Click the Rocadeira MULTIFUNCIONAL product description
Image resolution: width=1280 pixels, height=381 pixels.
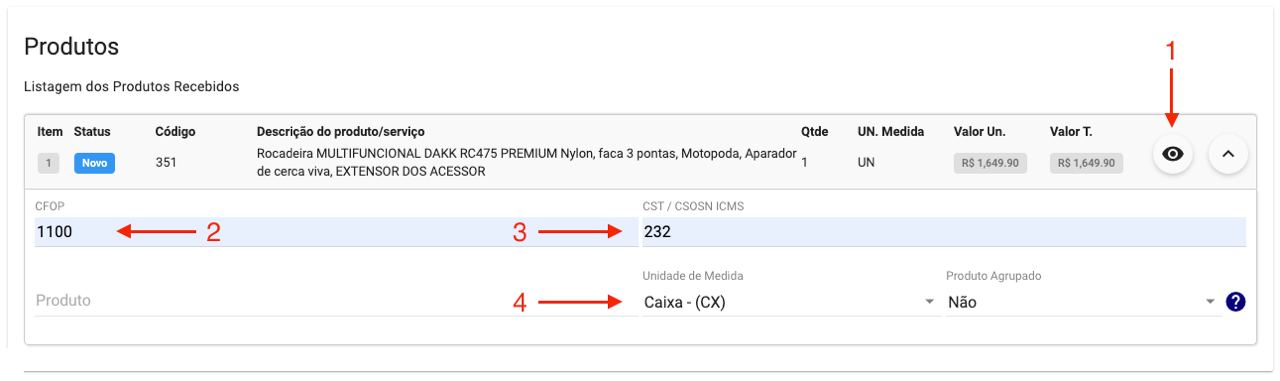527,162
